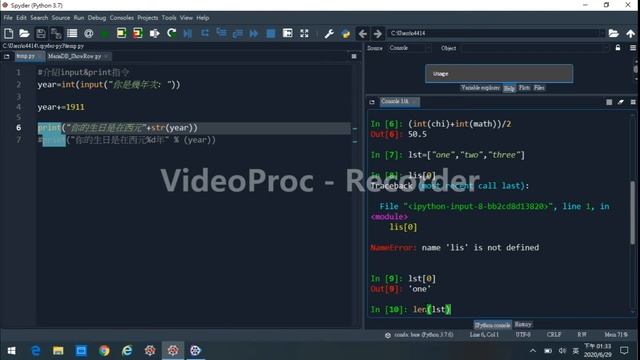The width and height of the screenshot is (640, 360).
Task: Open the Projects menu
Action: point(148,18)
